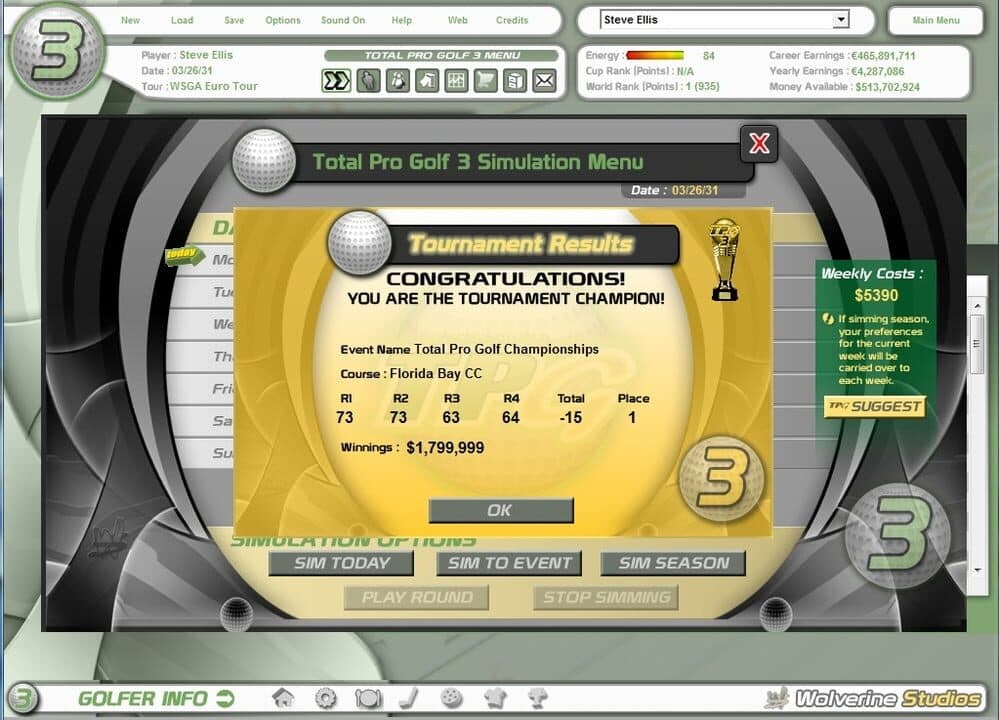Screen dimensions: 999x720
Task: Click the Play Round button
Action: [417, 598]
